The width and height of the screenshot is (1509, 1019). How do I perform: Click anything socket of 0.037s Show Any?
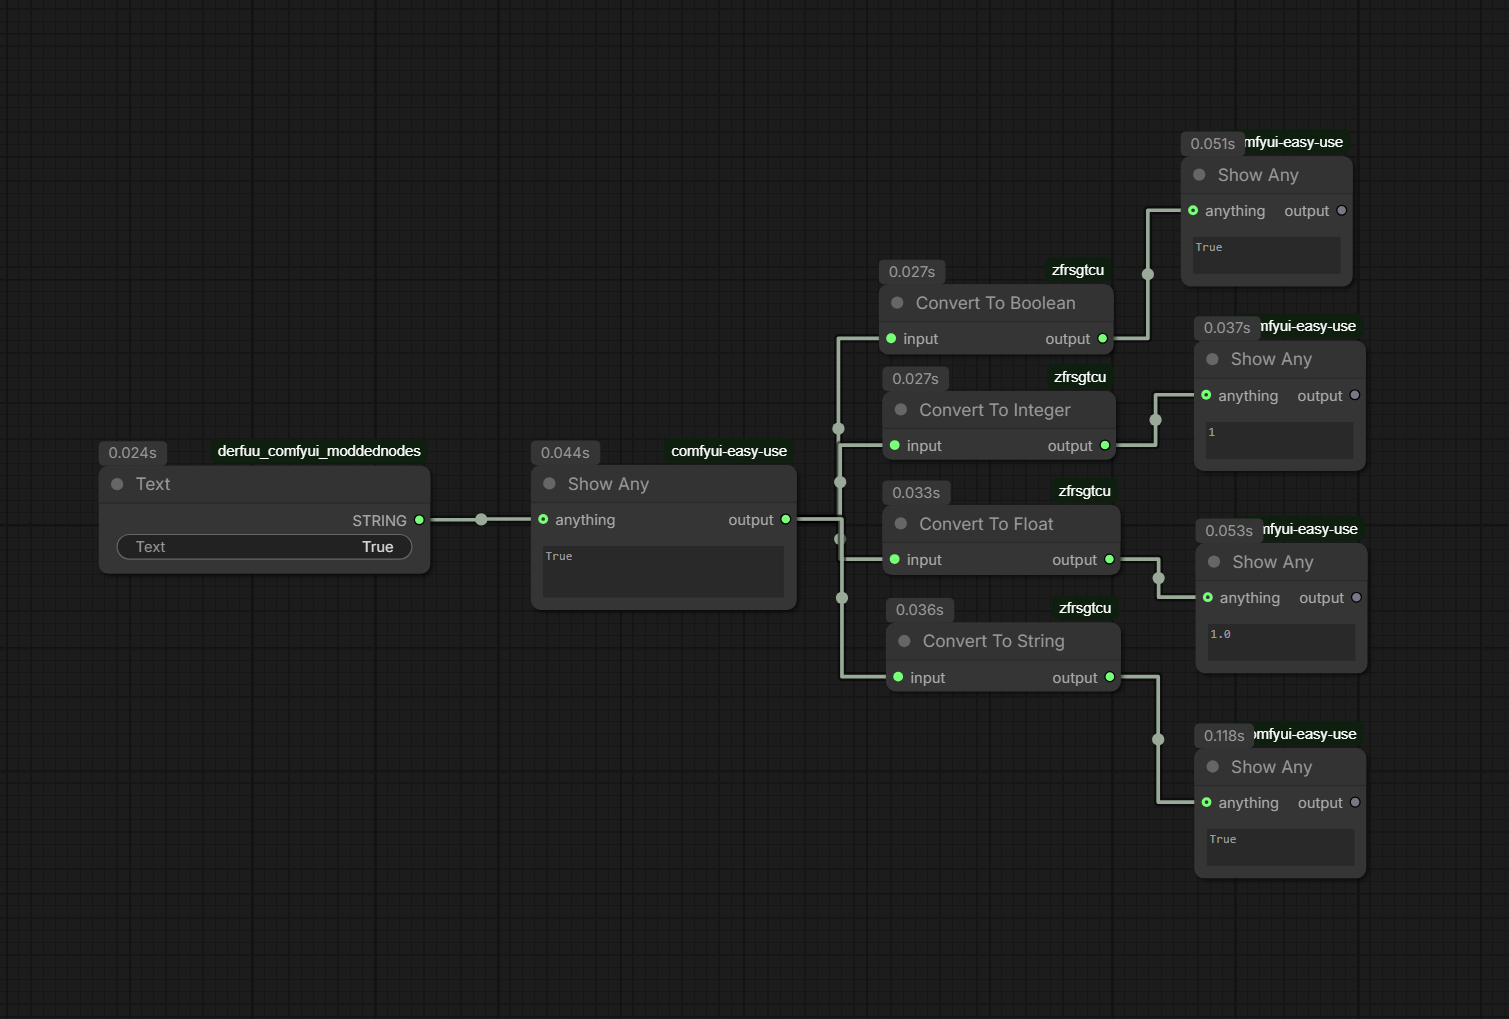[1206, 395]
